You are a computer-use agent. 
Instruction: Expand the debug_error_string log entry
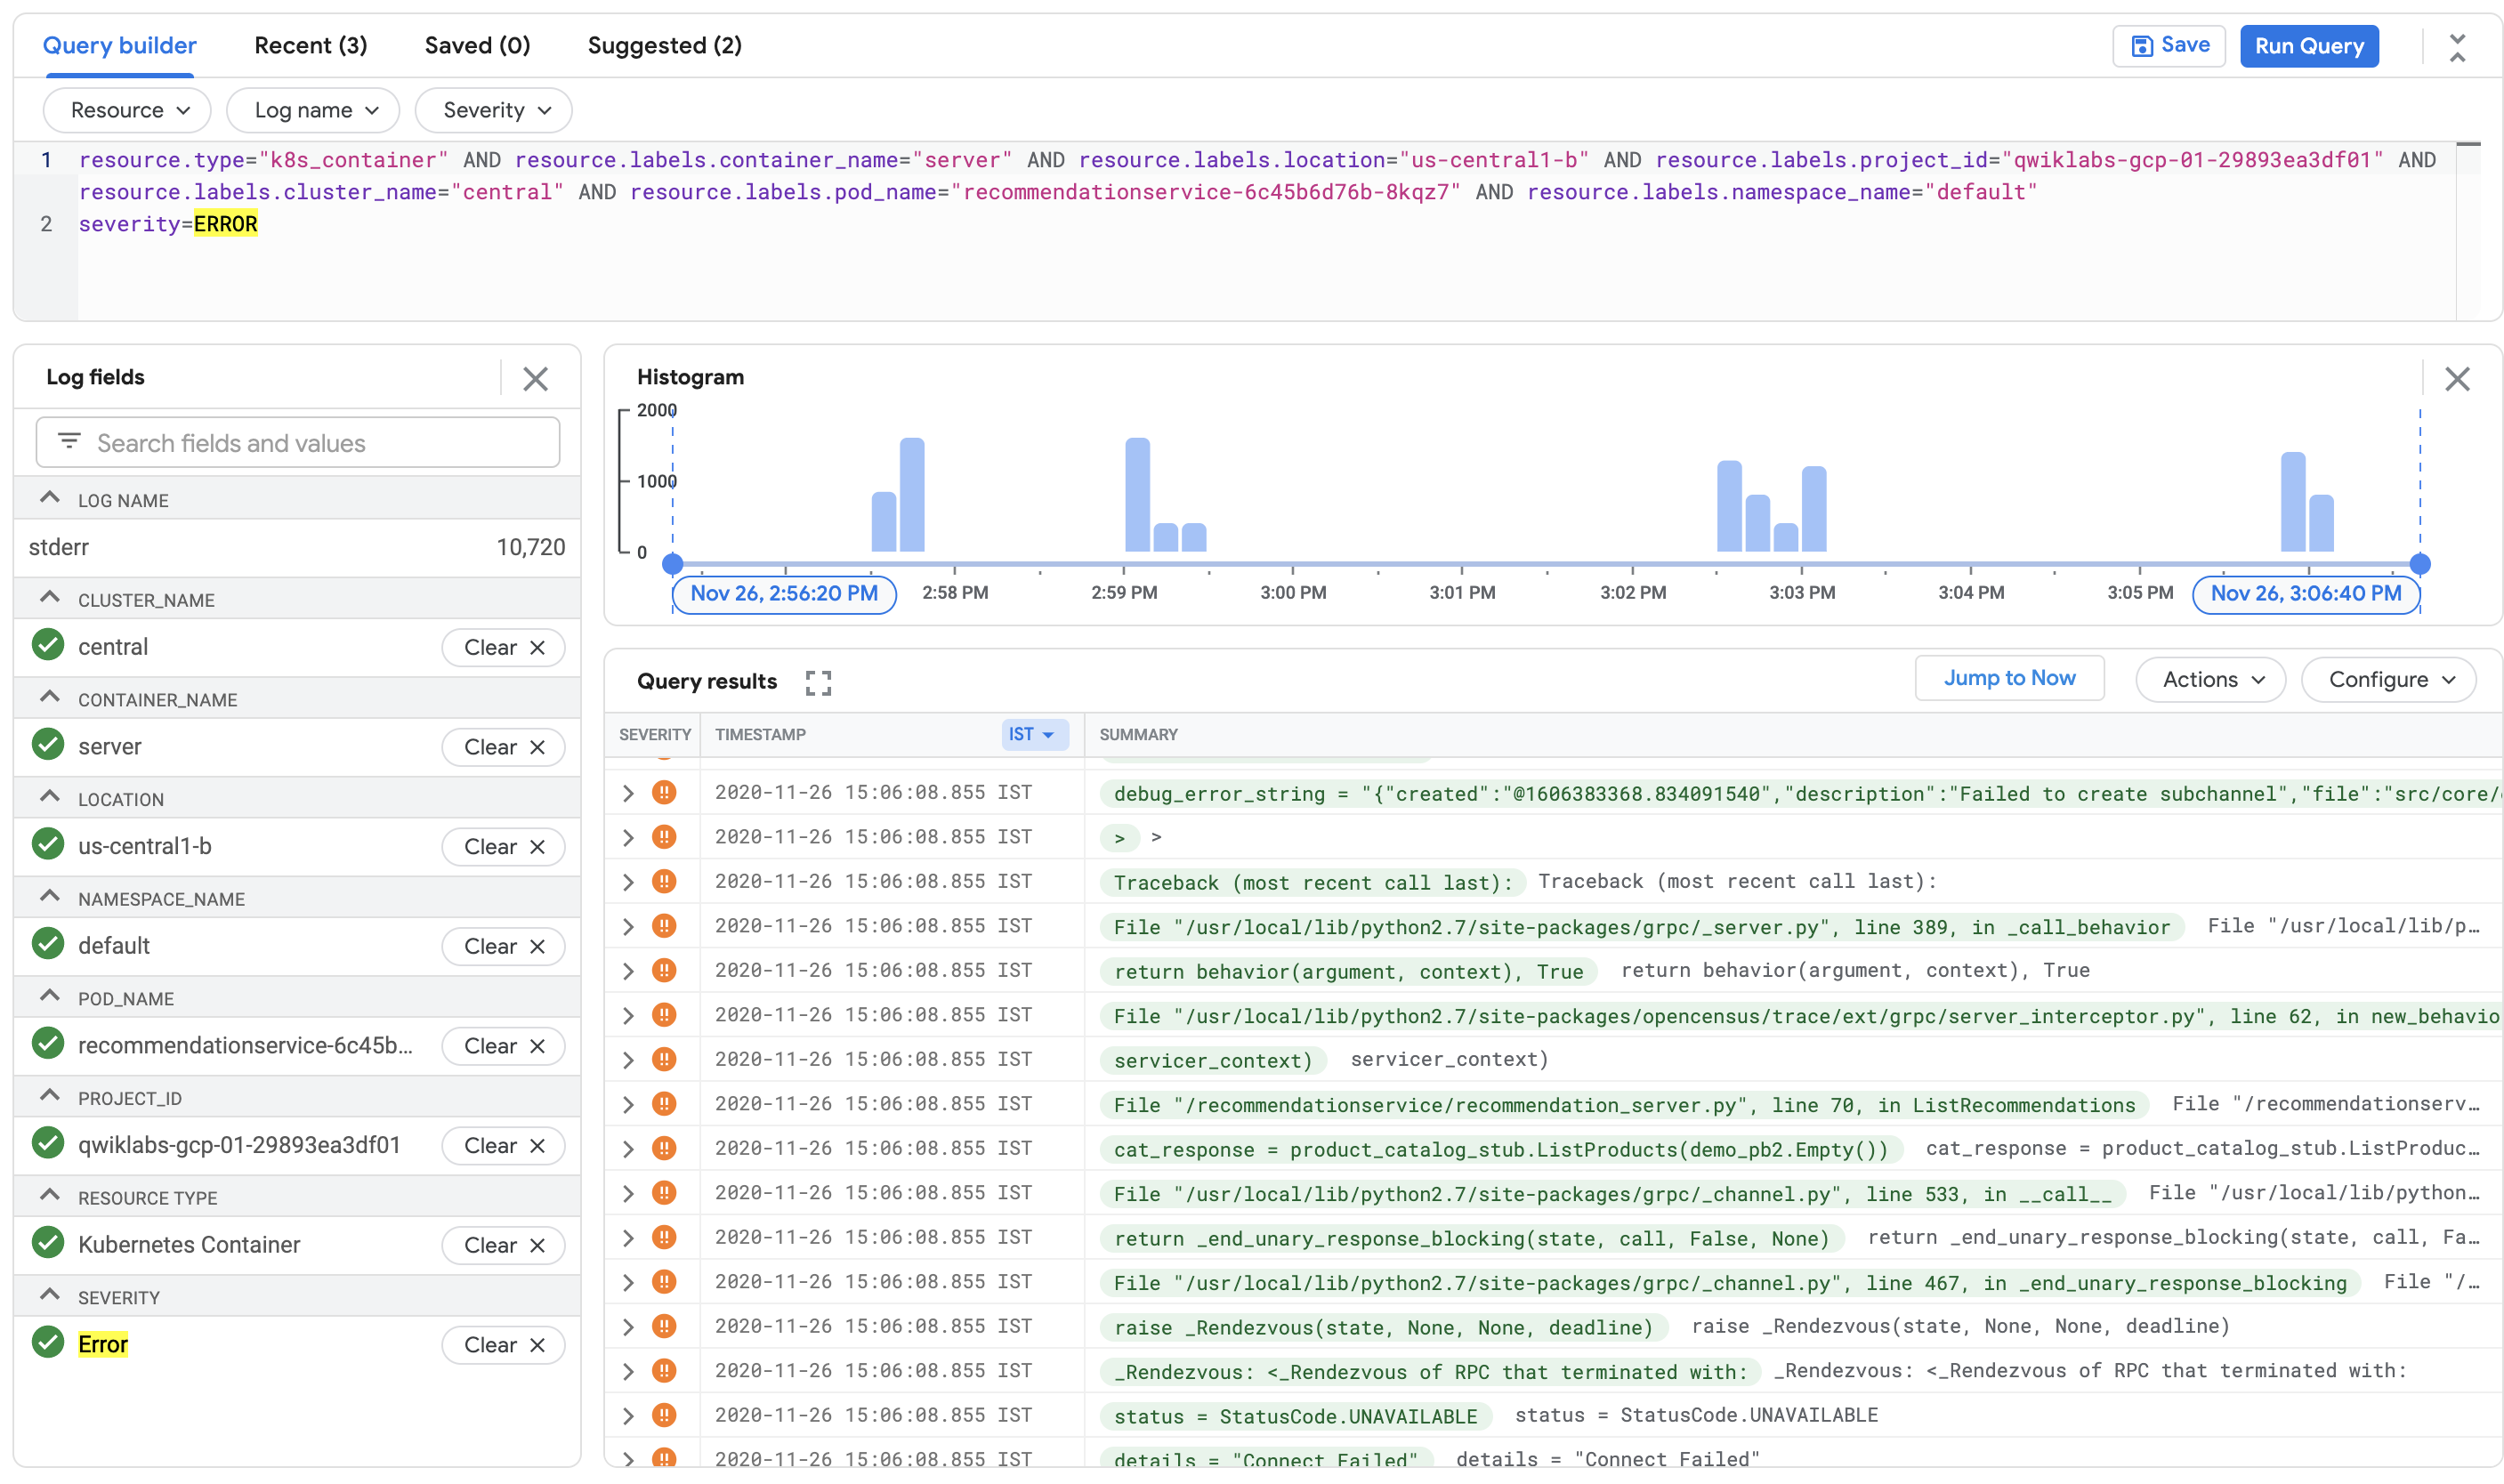pos(628,793)
